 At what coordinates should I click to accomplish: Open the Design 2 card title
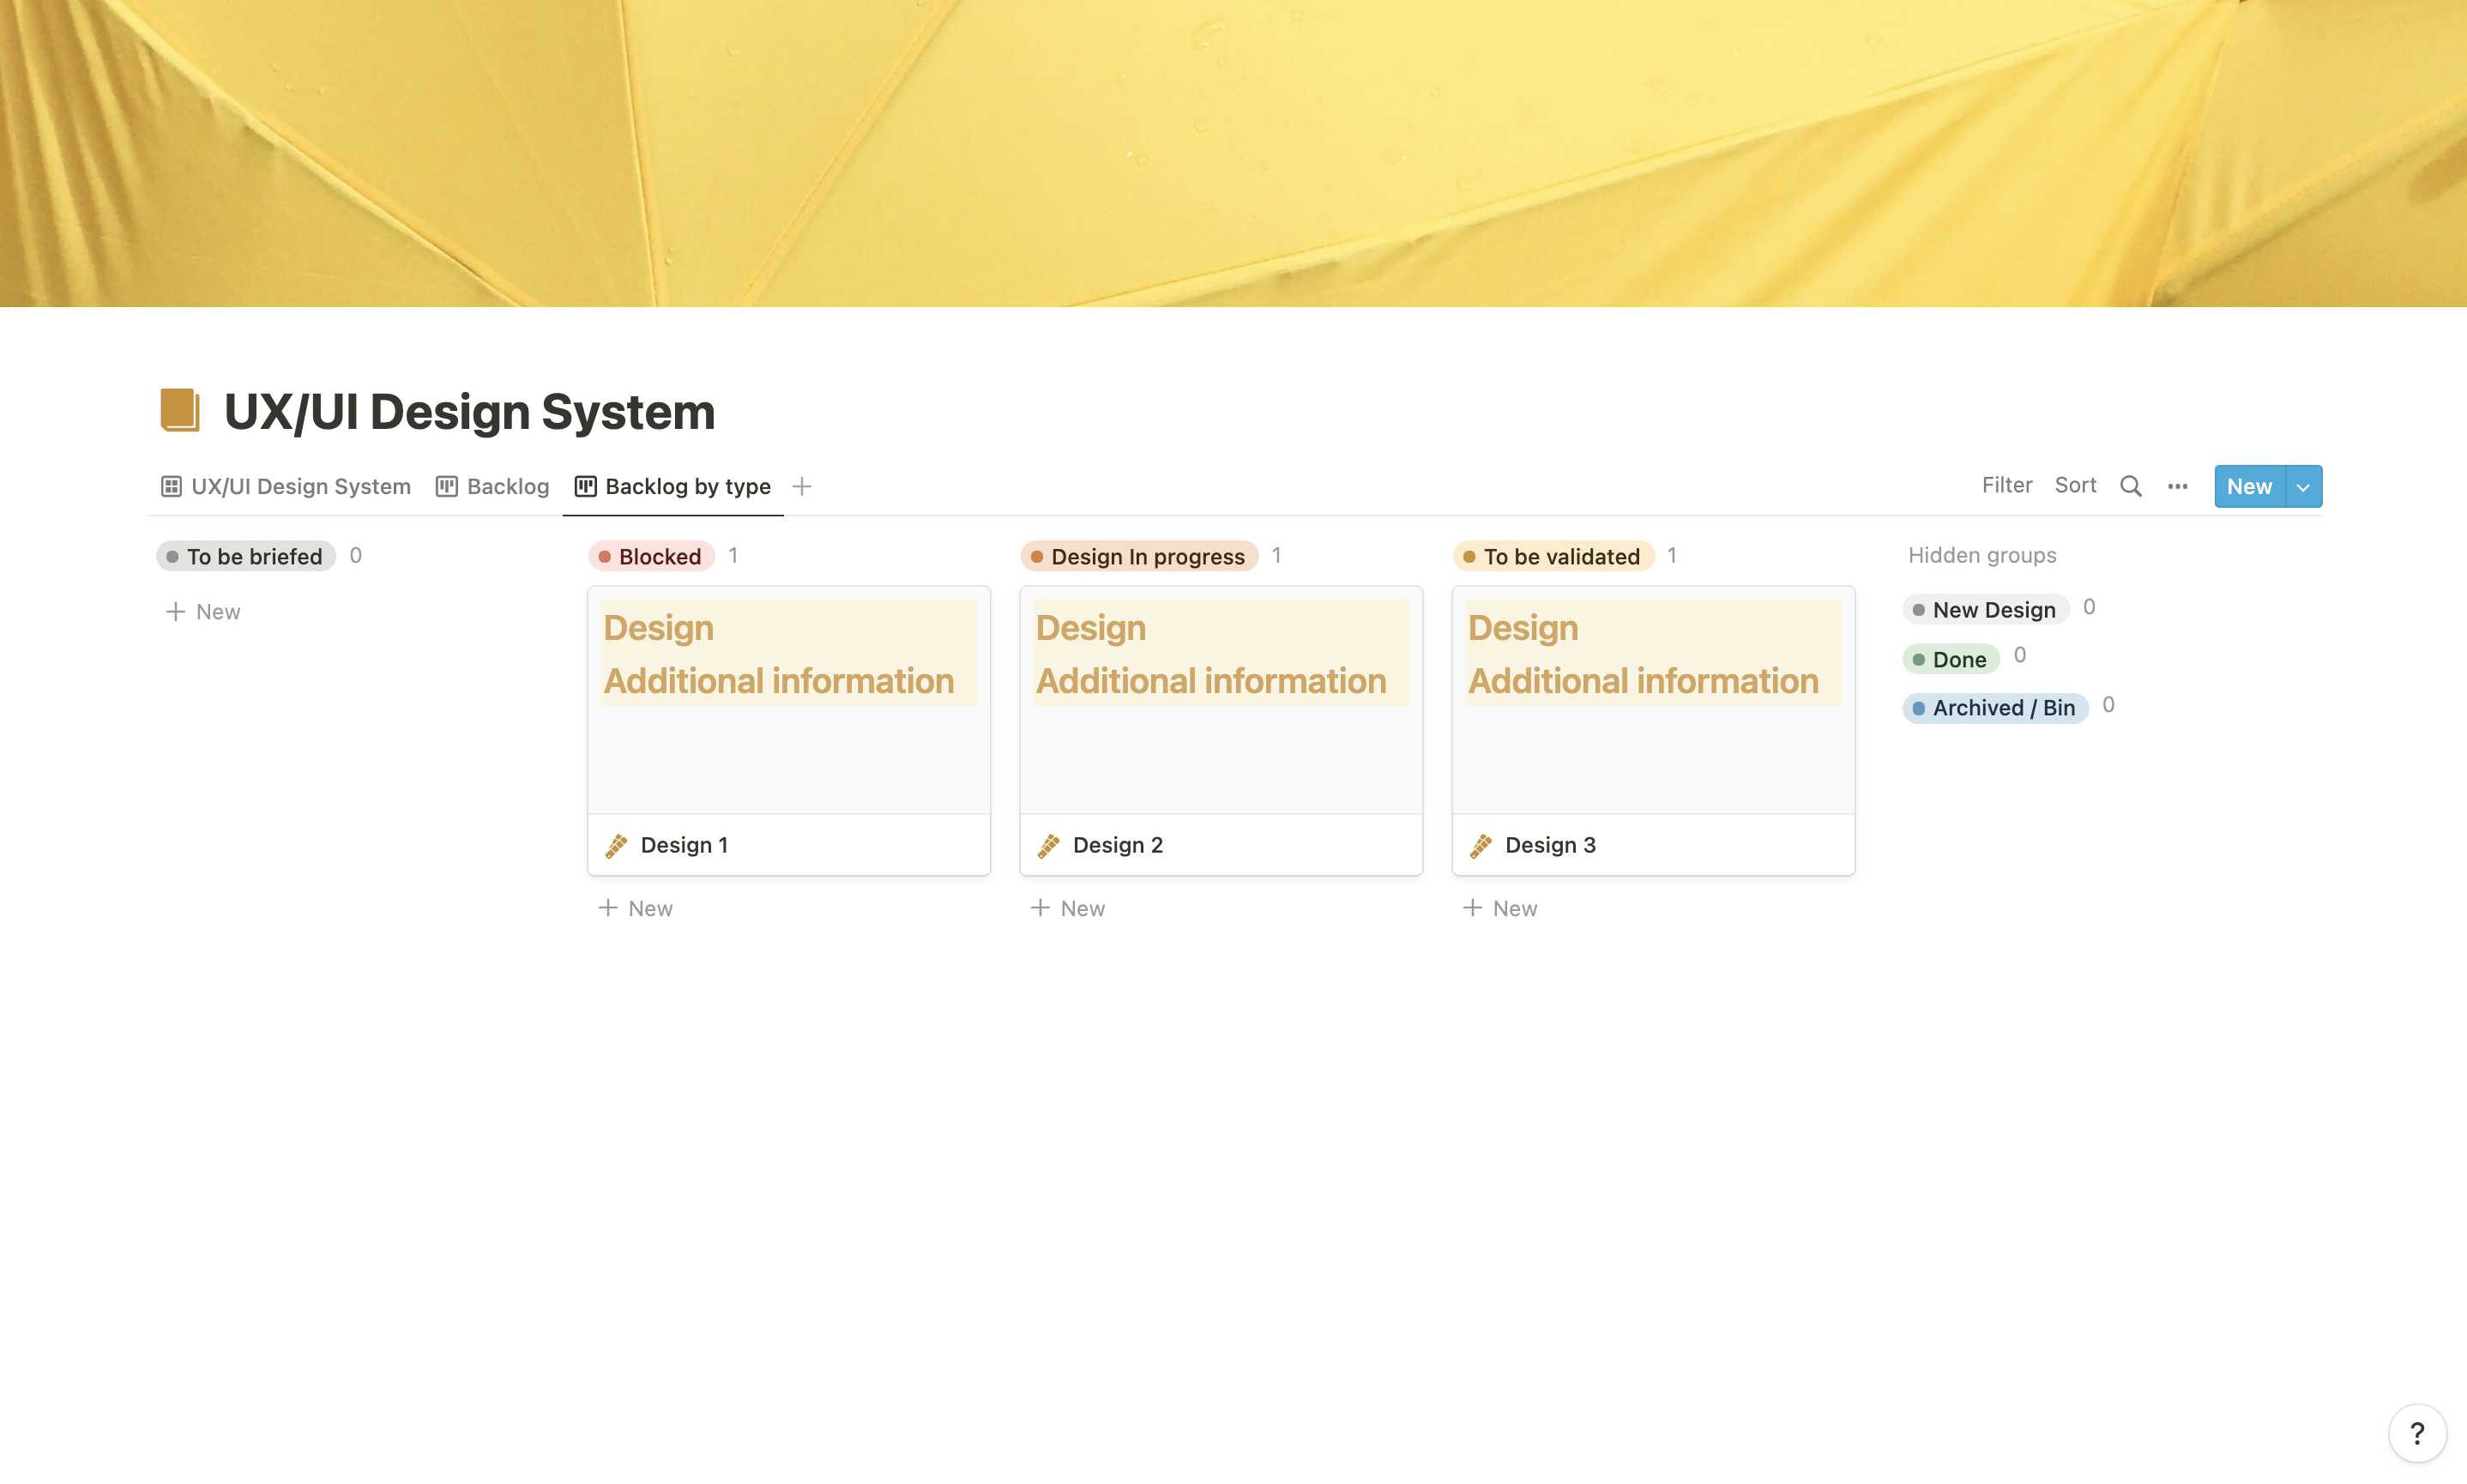(x=1118, y=845)
